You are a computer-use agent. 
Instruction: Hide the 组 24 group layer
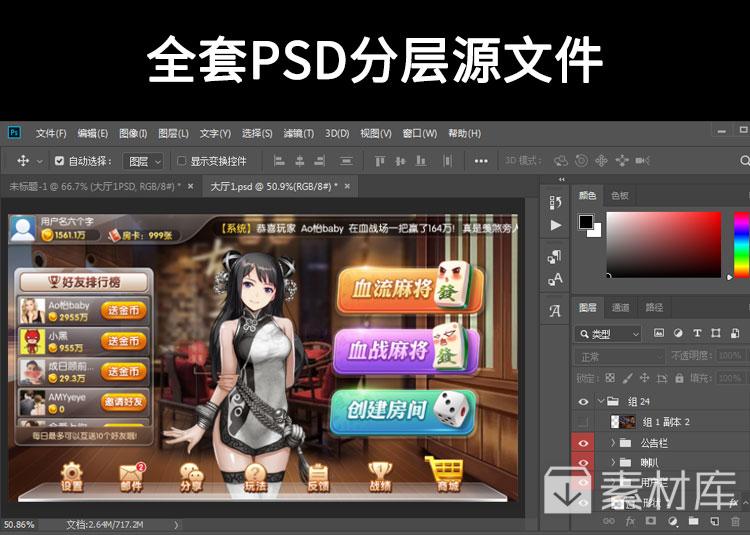pyautogui.click(x=583, y=402)
